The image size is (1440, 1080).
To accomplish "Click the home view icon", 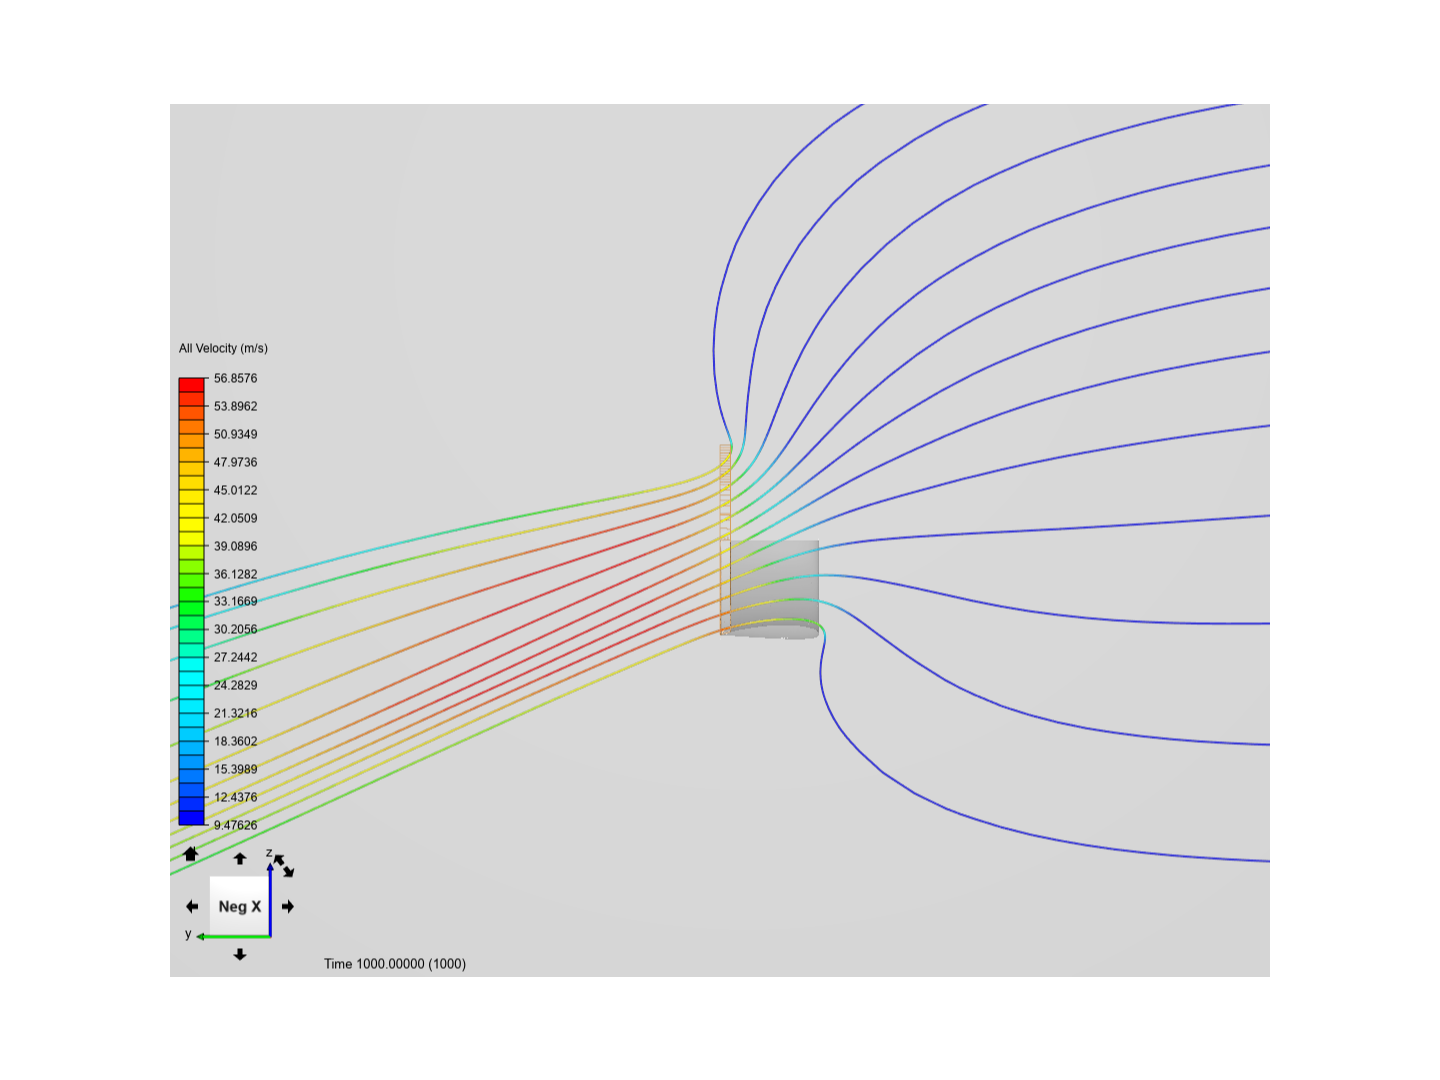I will click(190, 854).
